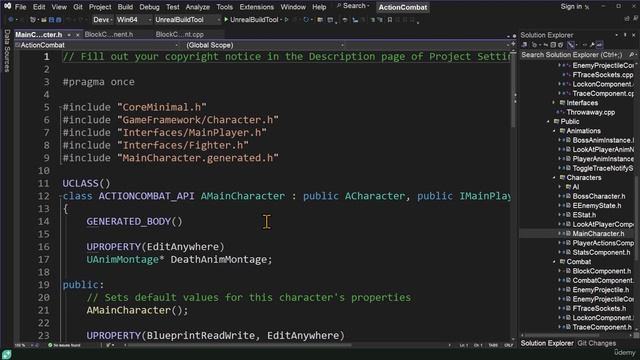Click Solution Explorer home view icon
The image size is (640, 360).
(524, 45)
